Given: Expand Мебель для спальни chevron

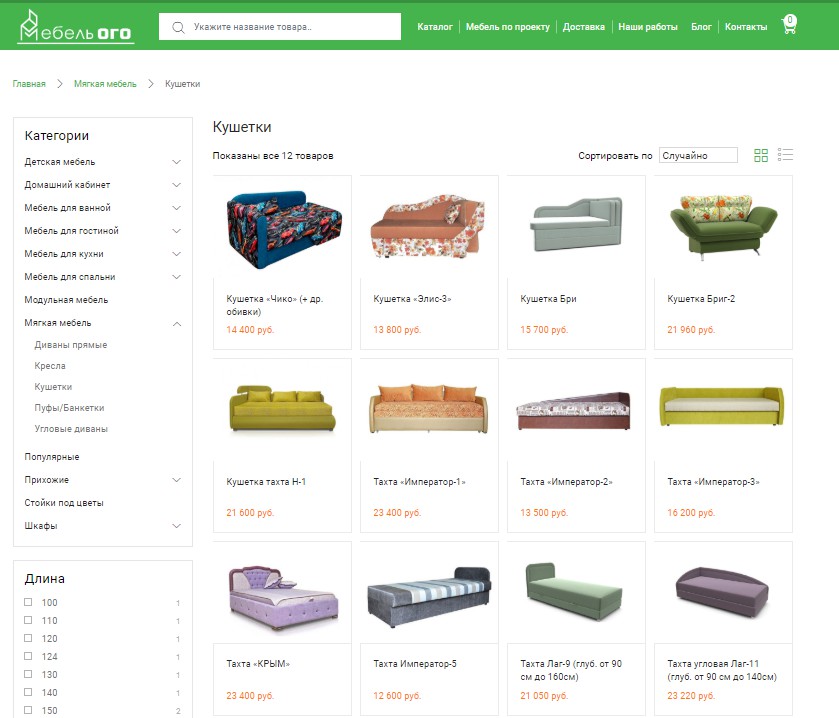Looking at the screenshot, I should coord(176,277).
